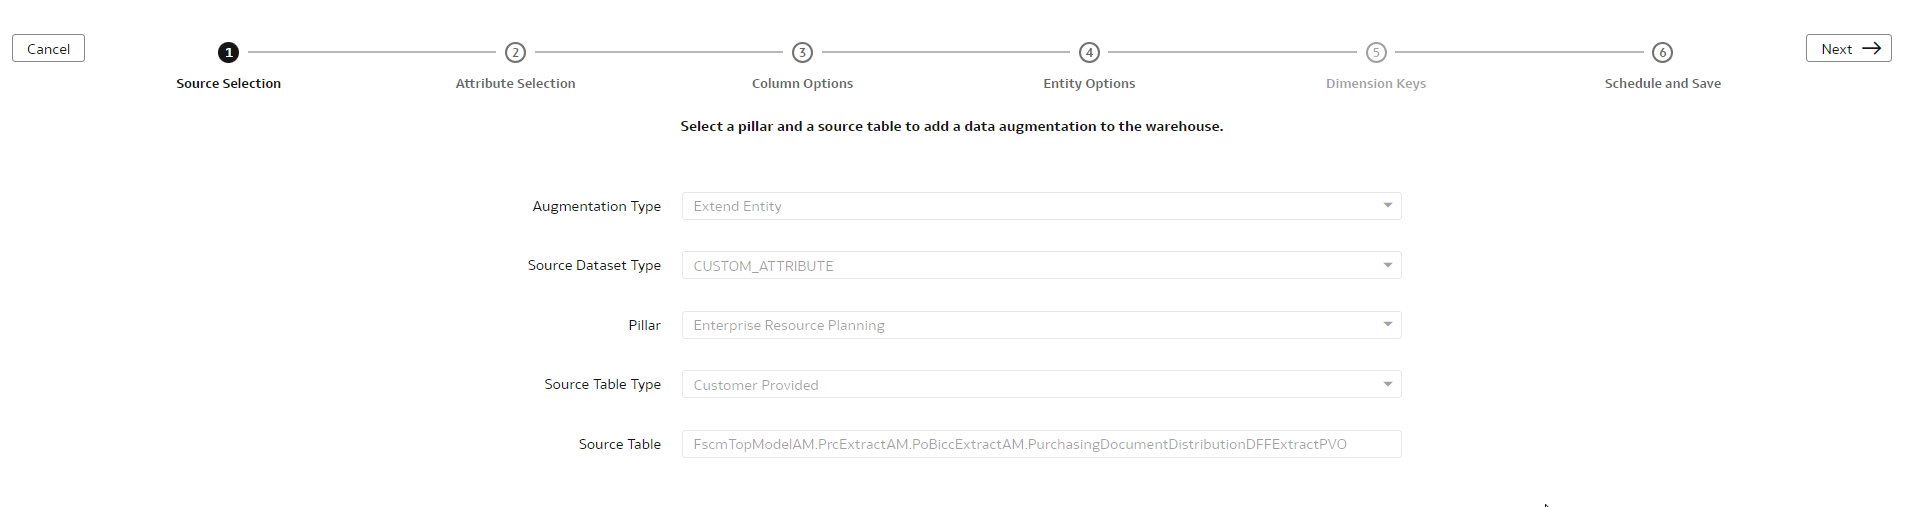The height and width of the screenshot is (507, 1912).
Task: Click the Cancel button
Action: (48, 49)
